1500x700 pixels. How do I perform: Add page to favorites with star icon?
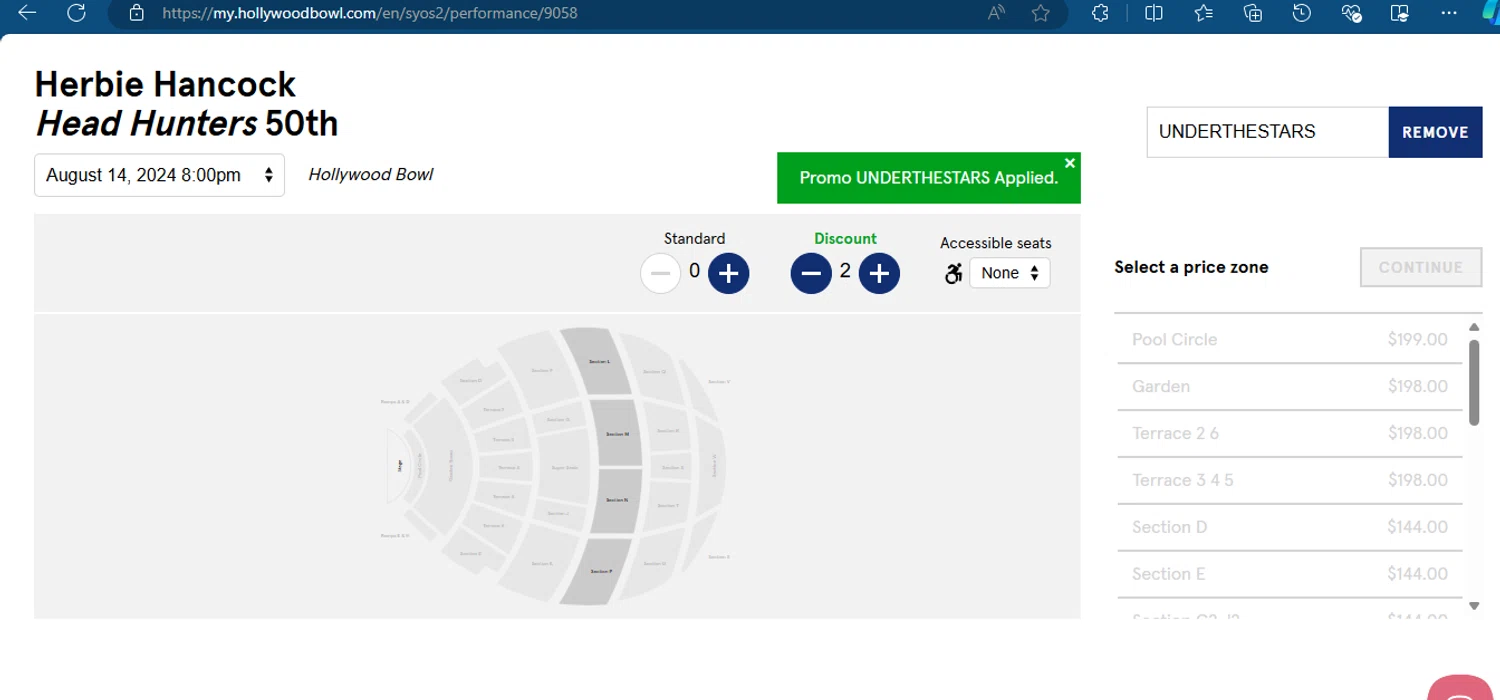(x=1041, y=13)
